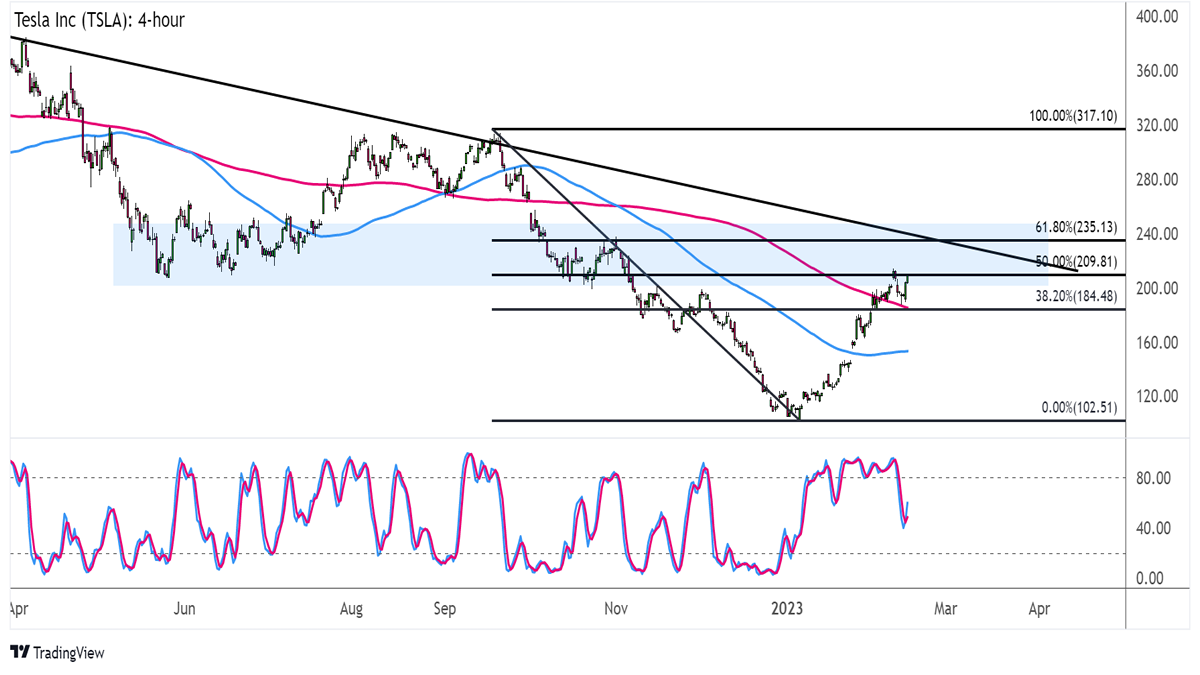Select the Nov marker on time axis
Viewport: 1200px width, 675px height.
pos(616,607)
